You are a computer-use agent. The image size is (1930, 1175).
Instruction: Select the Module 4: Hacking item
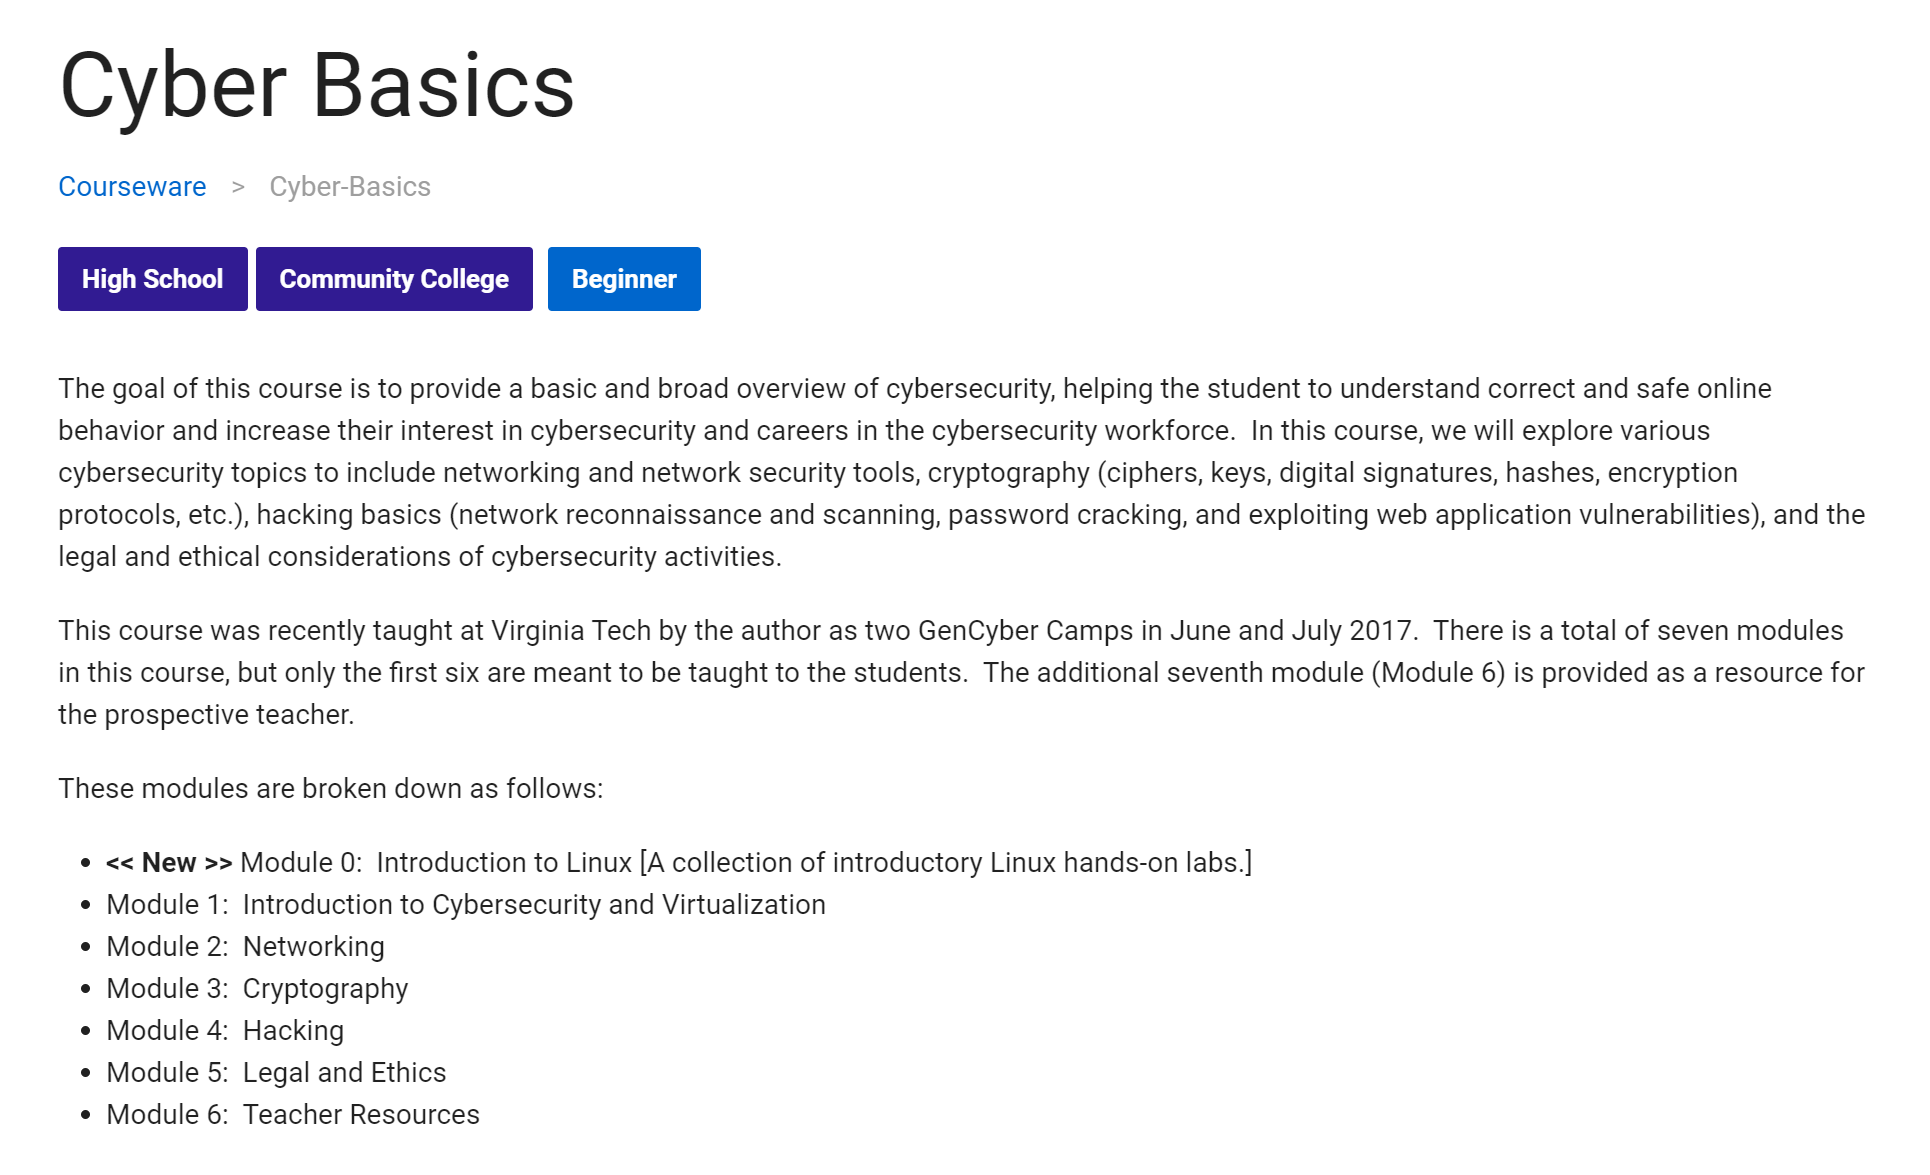click(x=225, y=1031)
